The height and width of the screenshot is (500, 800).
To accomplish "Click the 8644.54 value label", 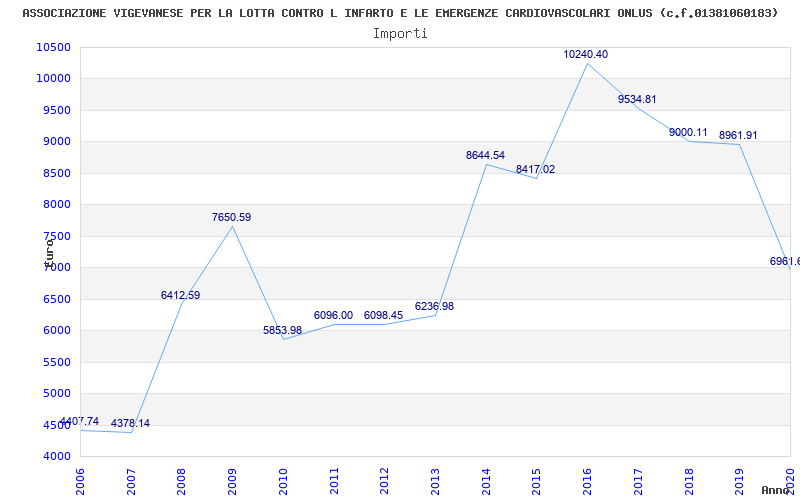I will point(485,155).
